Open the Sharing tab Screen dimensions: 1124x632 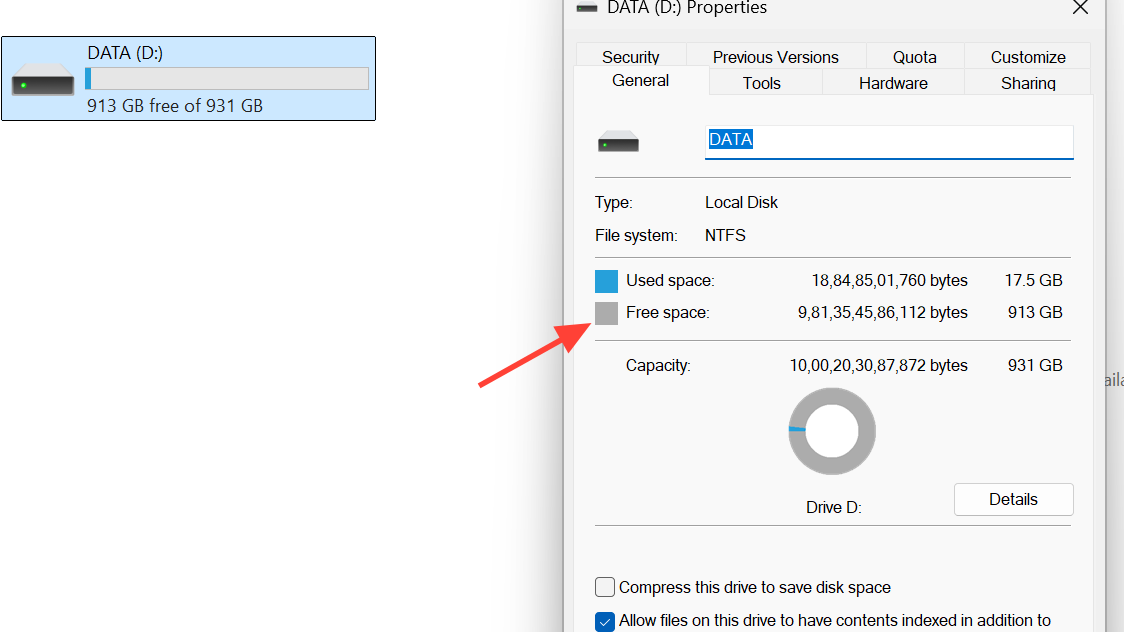(x=1027, y=83)
